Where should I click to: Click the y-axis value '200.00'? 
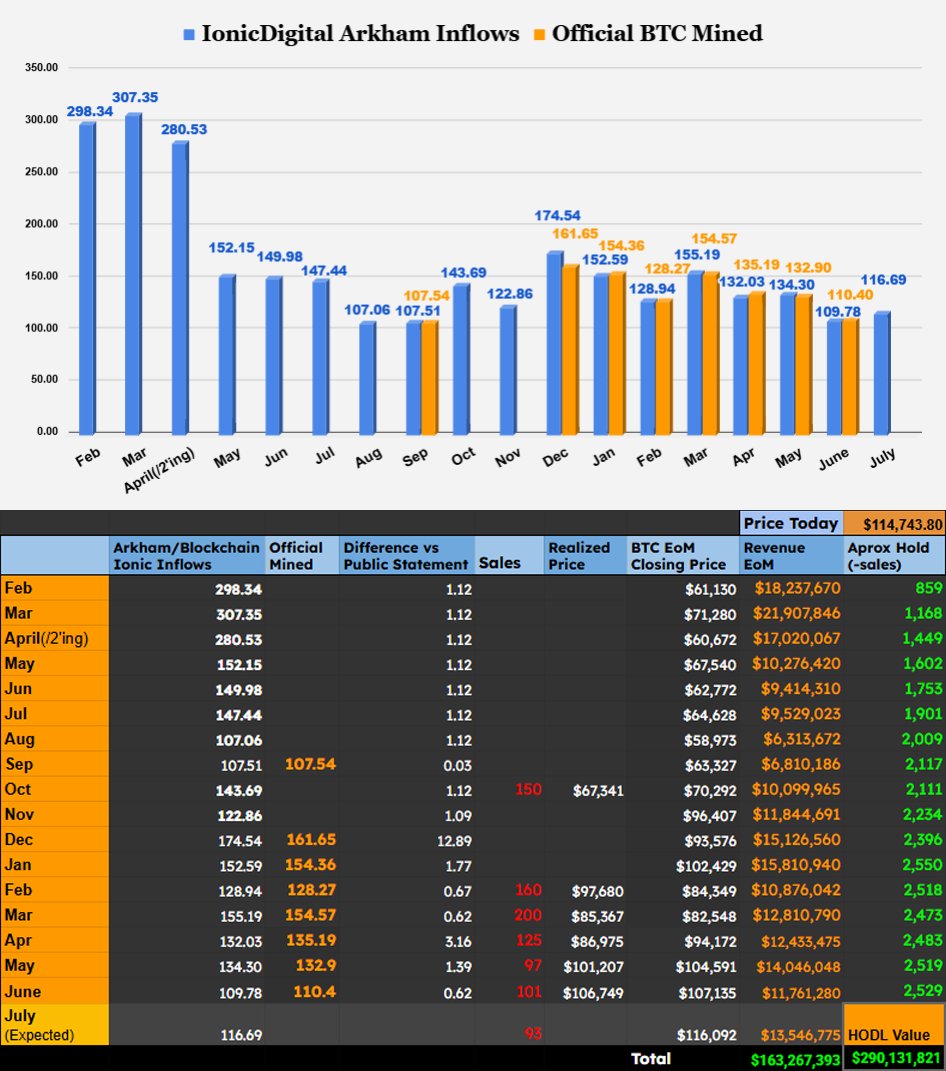tap(42, 223)
